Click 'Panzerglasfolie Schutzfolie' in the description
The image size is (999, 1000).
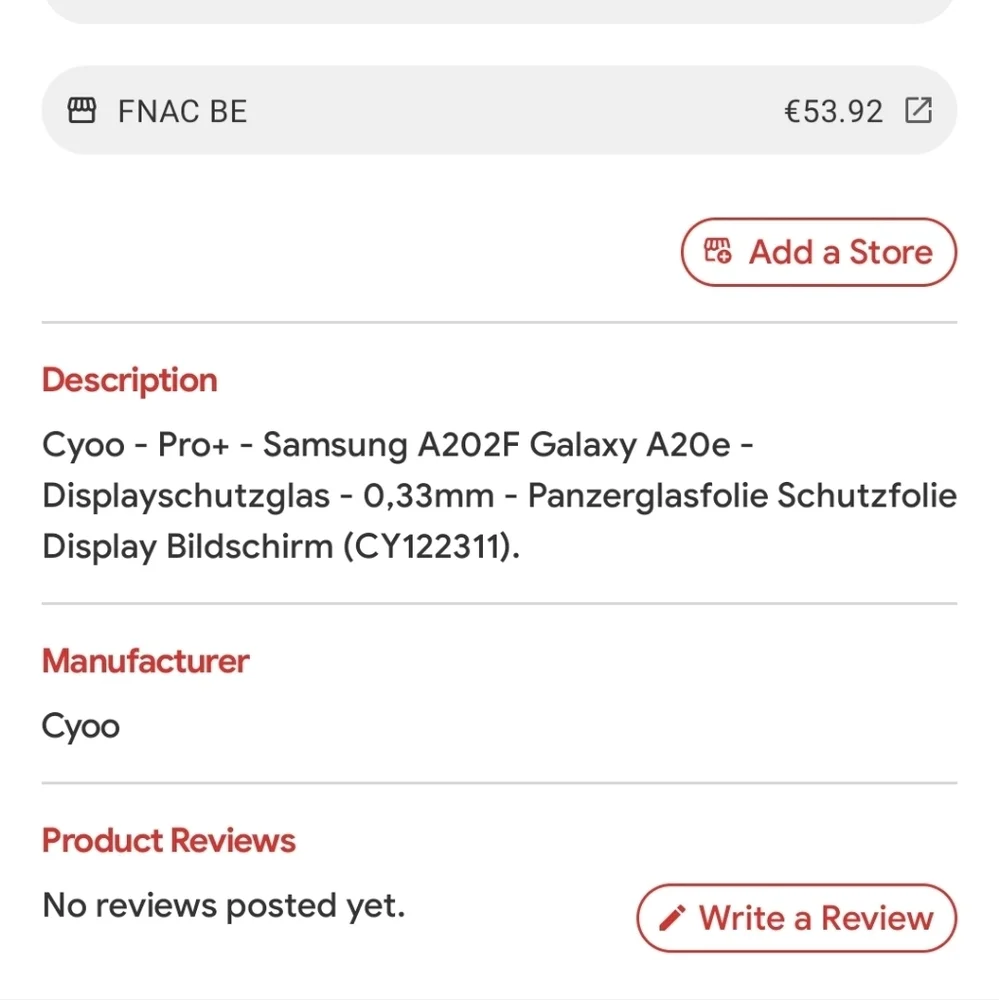(x=743, y=496)
